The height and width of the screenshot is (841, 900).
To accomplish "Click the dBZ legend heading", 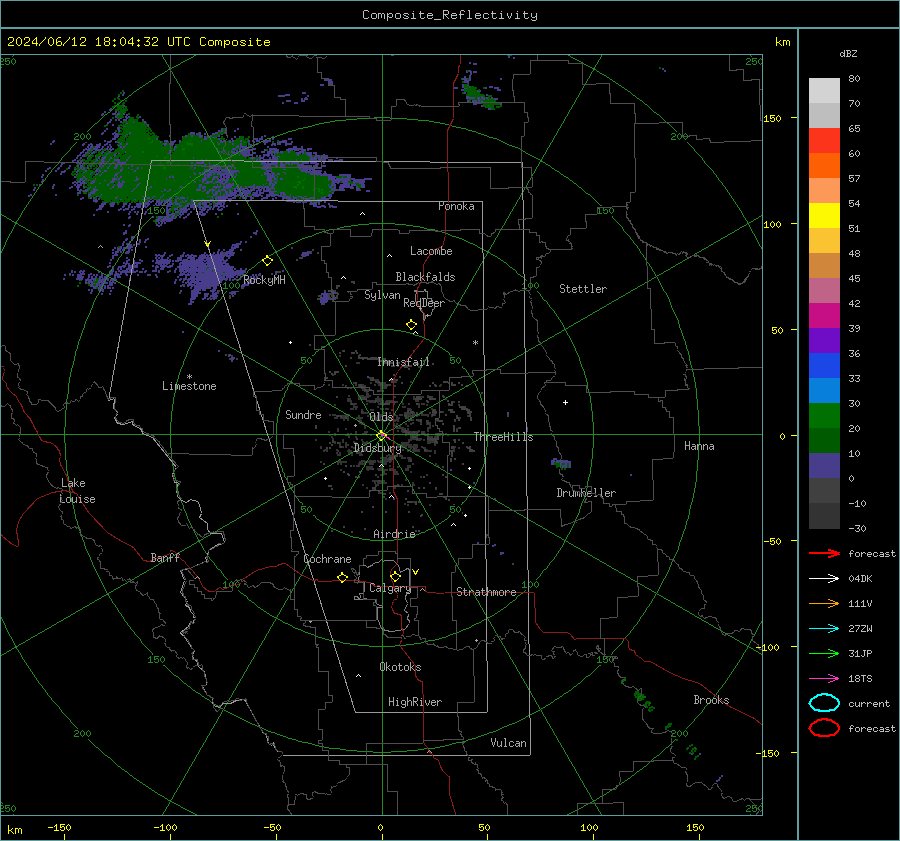I will 848,54.
